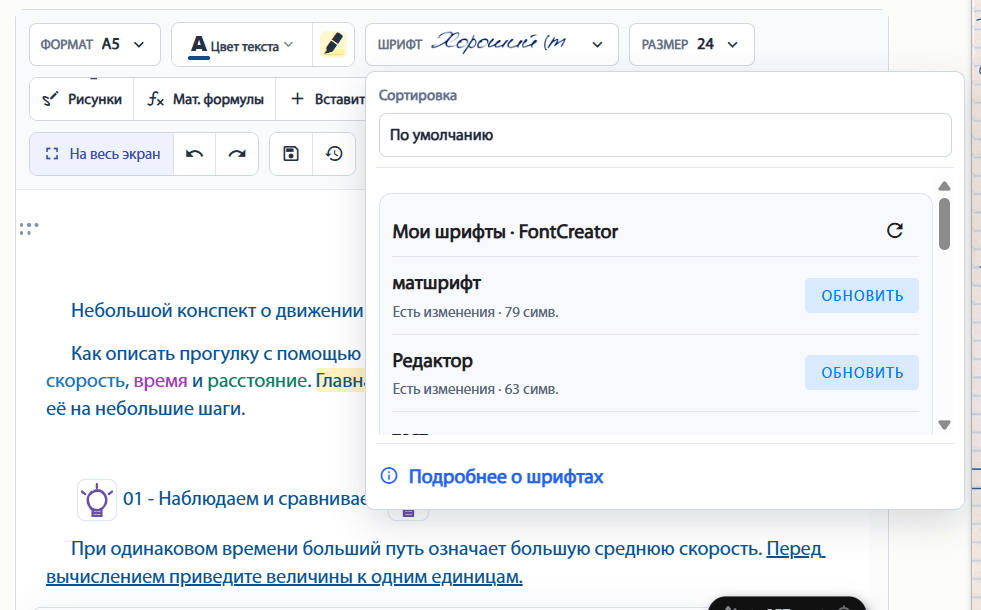
Task: Save the document with the floppy icon
Action: coord(291,154)
